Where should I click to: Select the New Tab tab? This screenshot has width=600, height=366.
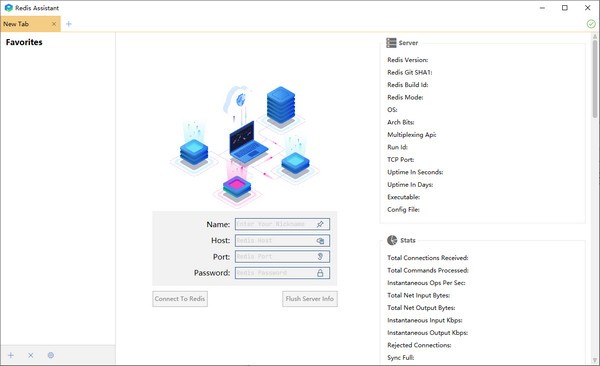(30, 24)
